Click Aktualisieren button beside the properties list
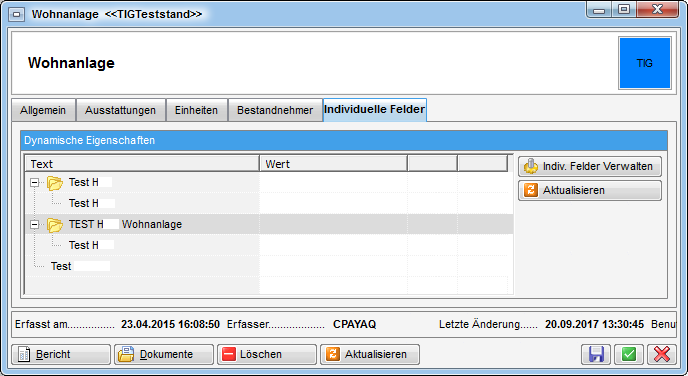Viewport: 688px width, 376px height. [590, 190]
